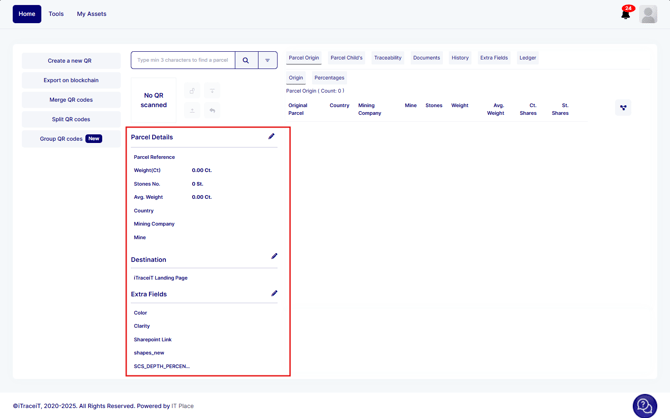
Task: Focus the parcel search input field
Action: 183,60
